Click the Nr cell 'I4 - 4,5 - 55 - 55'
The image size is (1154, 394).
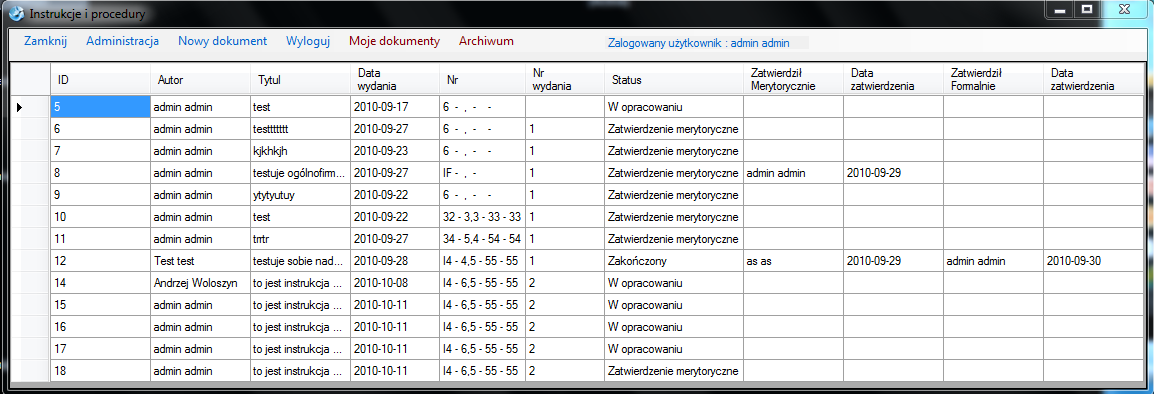pos(482,260)
